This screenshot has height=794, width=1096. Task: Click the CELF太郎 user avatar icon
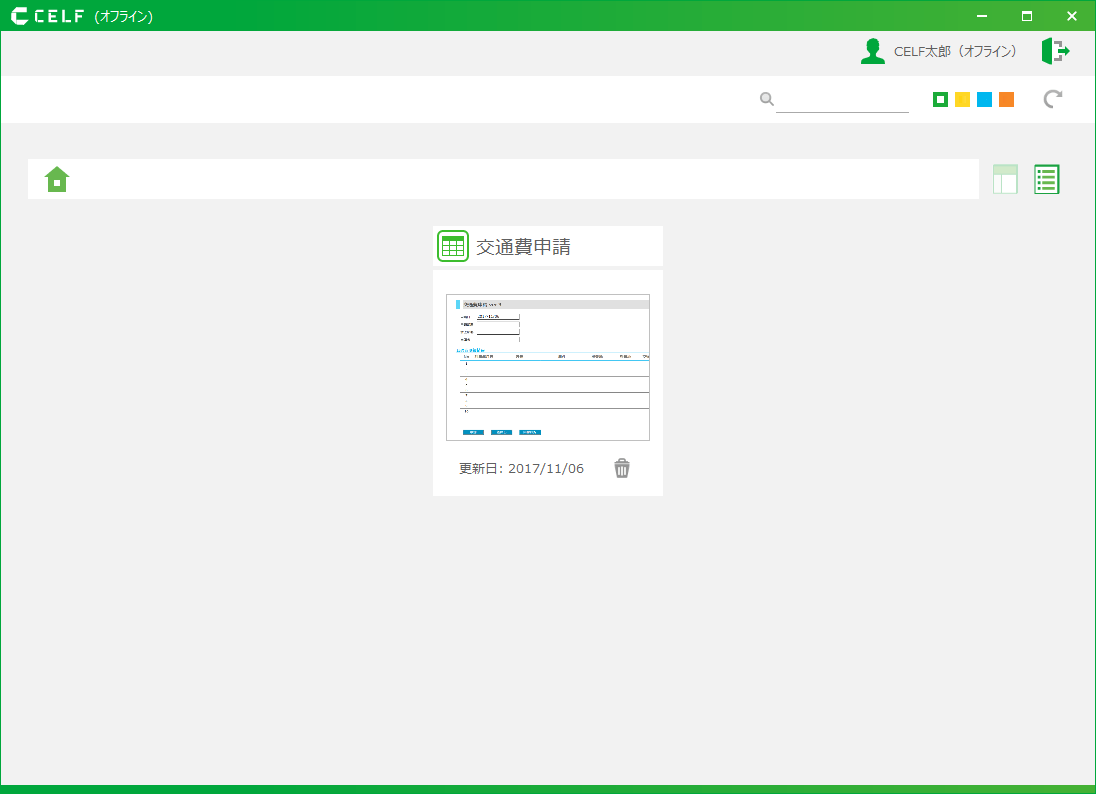point(873,51)
